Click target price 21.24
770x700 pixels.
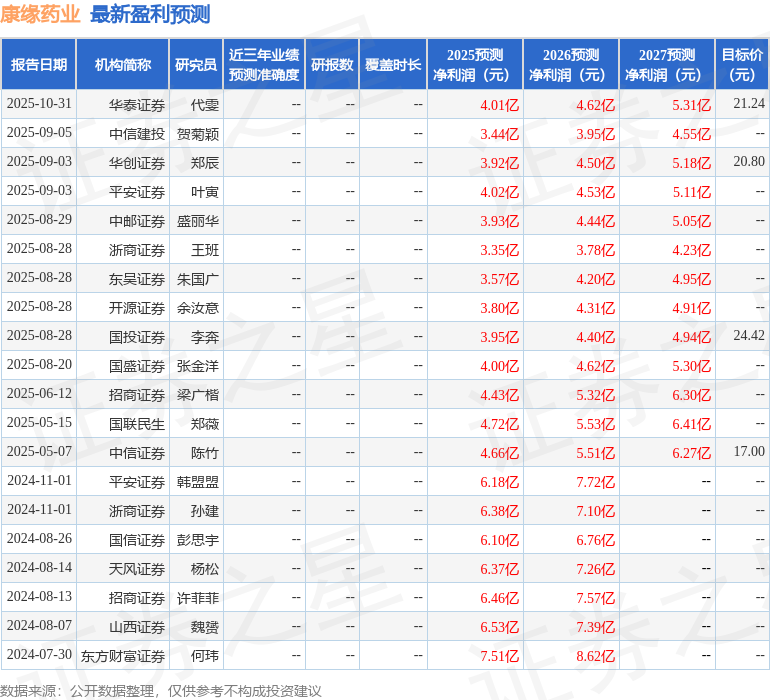click(749, 104)
